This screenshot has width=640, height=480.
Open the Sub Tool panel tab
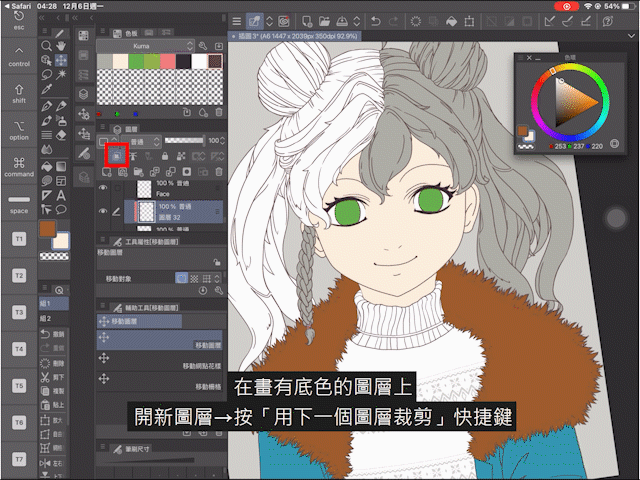tap(146, 308)
